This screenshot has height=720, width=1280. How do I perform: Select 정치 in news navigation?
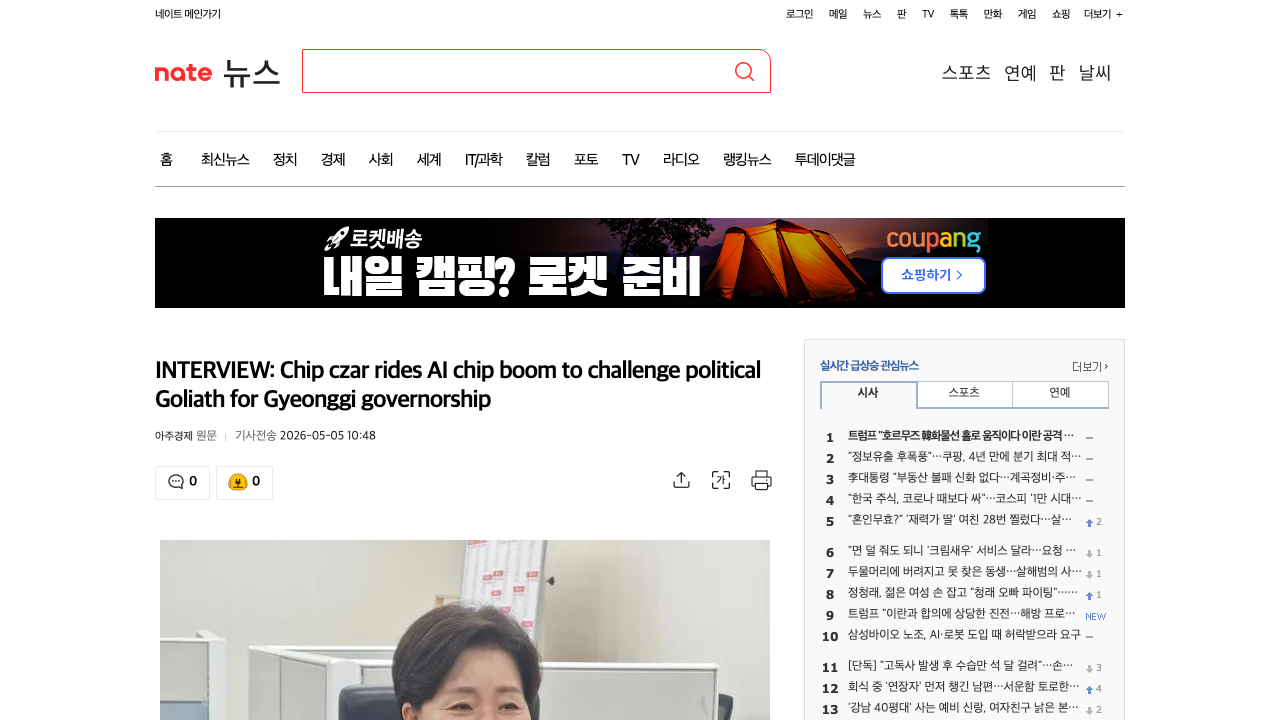(x=285, y=159)
